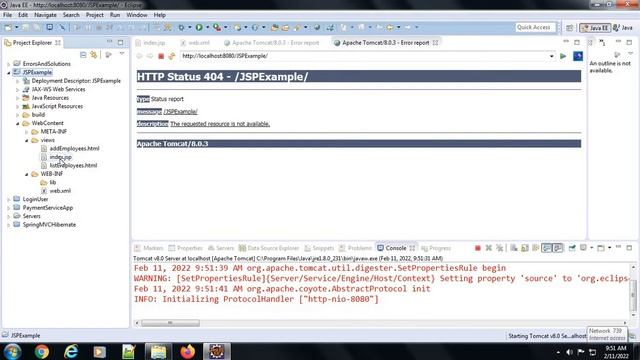Select web.xml under WEB-INF
The image size is (640, 360).
[x=60, y=191]
